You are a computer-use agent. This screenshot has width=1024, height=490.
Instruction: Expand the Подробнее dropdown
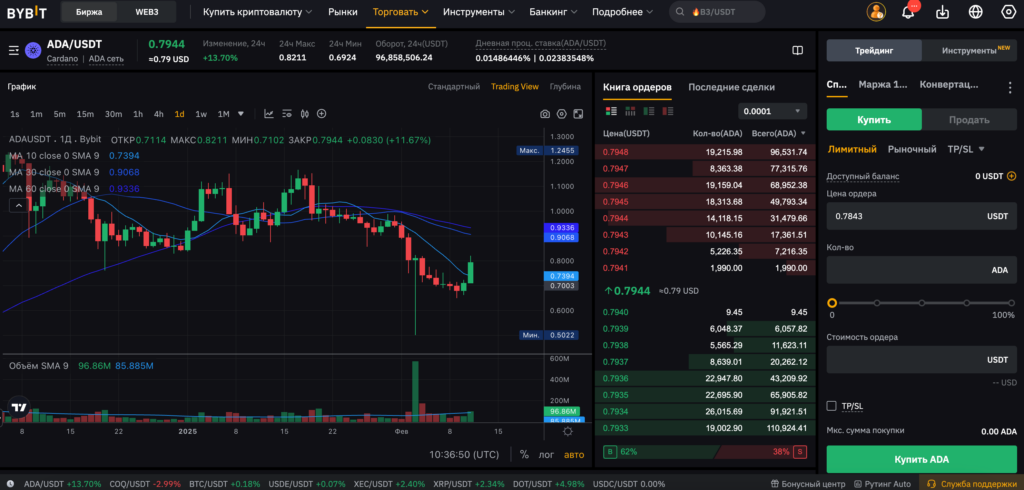click(622, 12)
